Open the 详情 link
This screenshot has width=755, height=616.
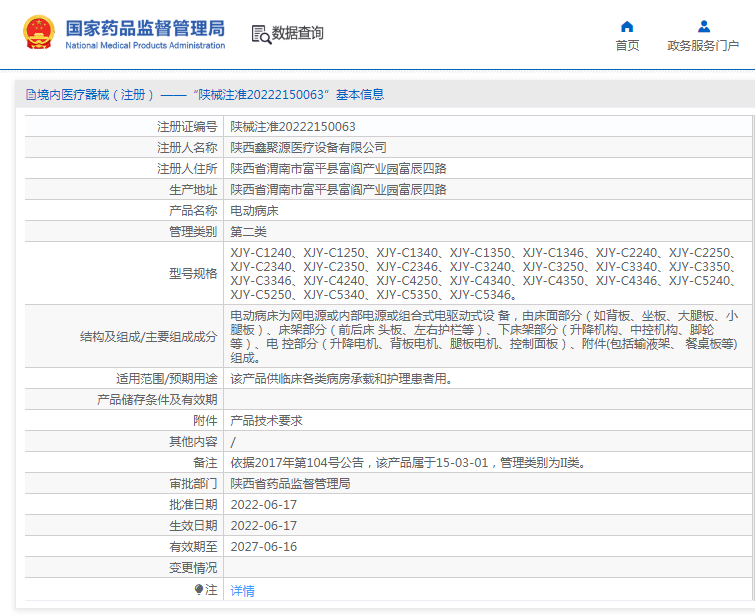click(x=242, y=590)
